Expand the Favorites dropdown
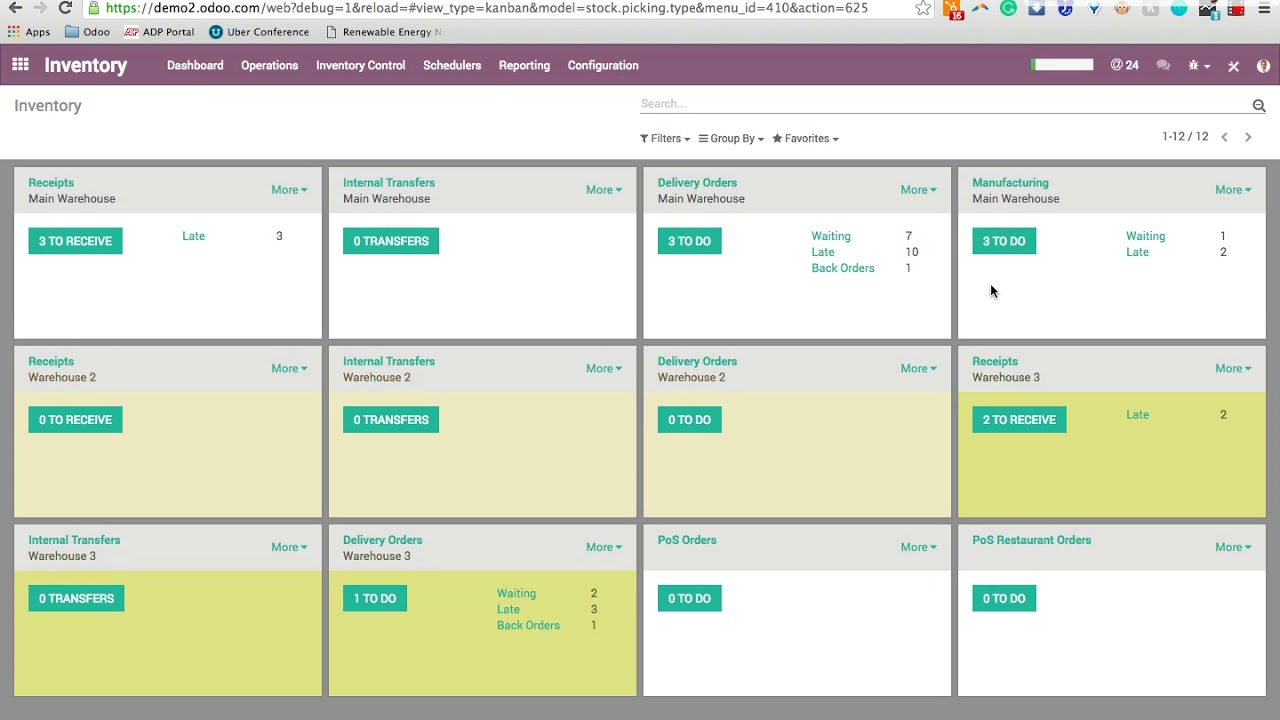1280x720 pixels. 805,138
